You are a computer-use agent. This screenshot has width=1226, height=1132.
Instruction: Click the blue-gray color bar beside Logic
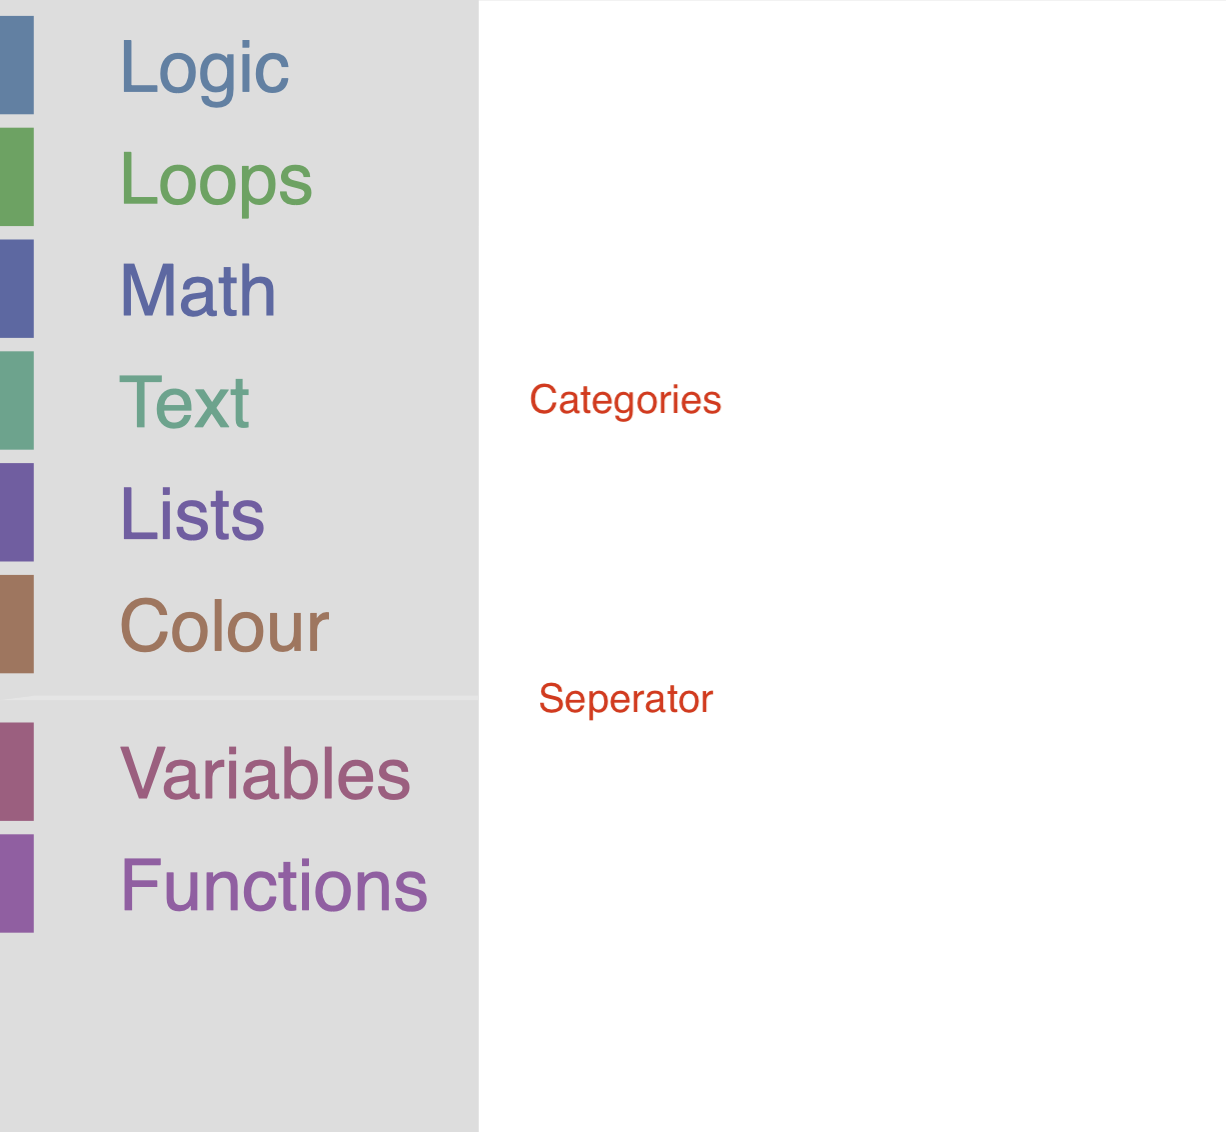click(16, 65)
